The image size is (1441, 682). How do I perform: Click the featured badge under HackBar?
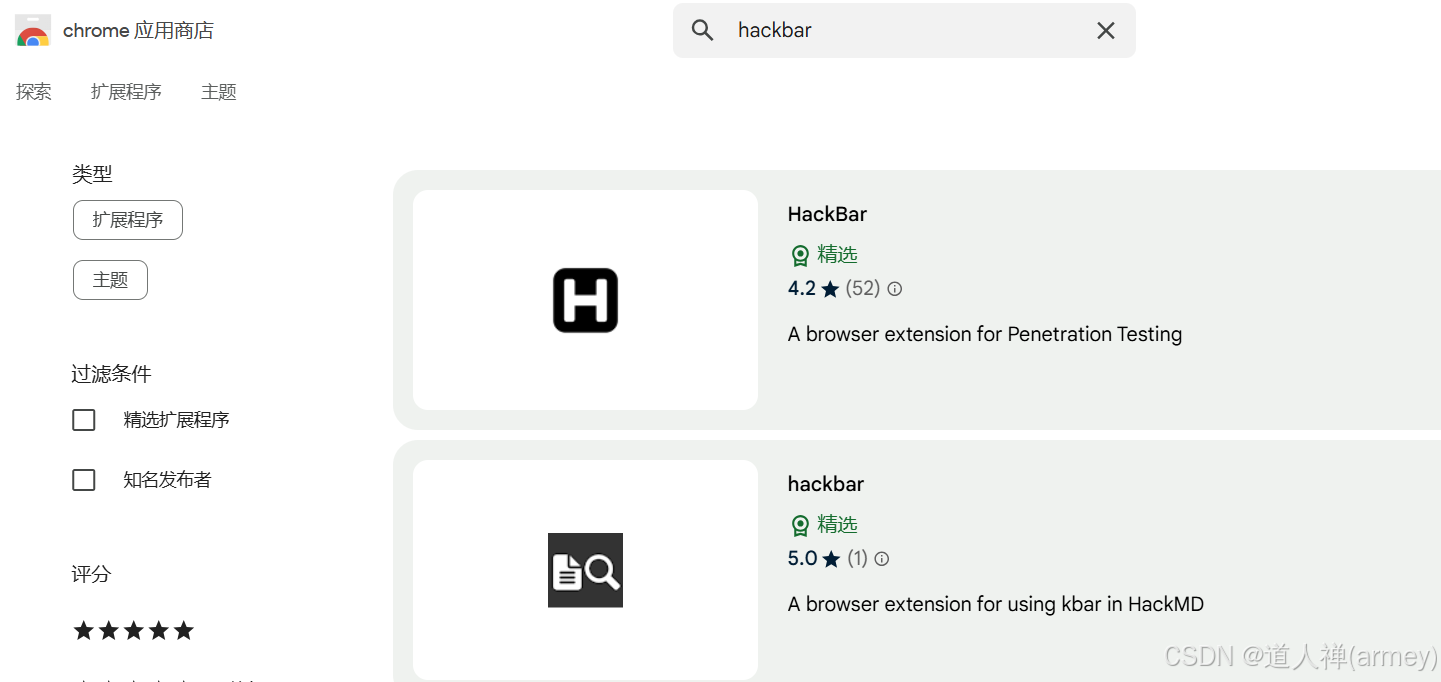800,255
